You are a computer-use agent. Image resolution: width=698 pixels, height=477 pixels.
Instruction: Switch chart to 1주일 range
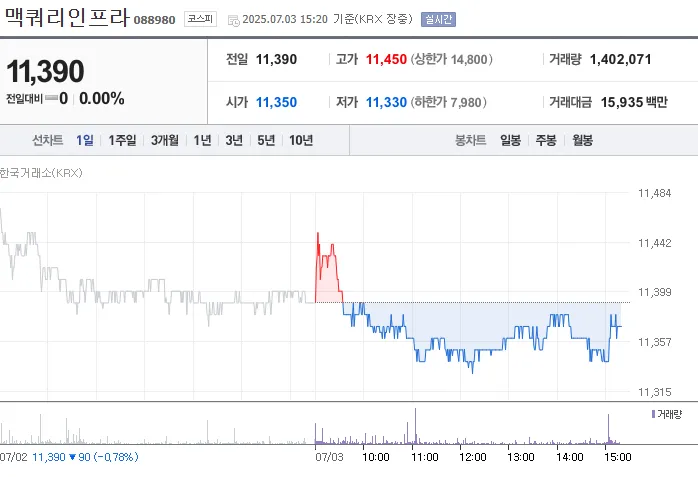[122, 141]
